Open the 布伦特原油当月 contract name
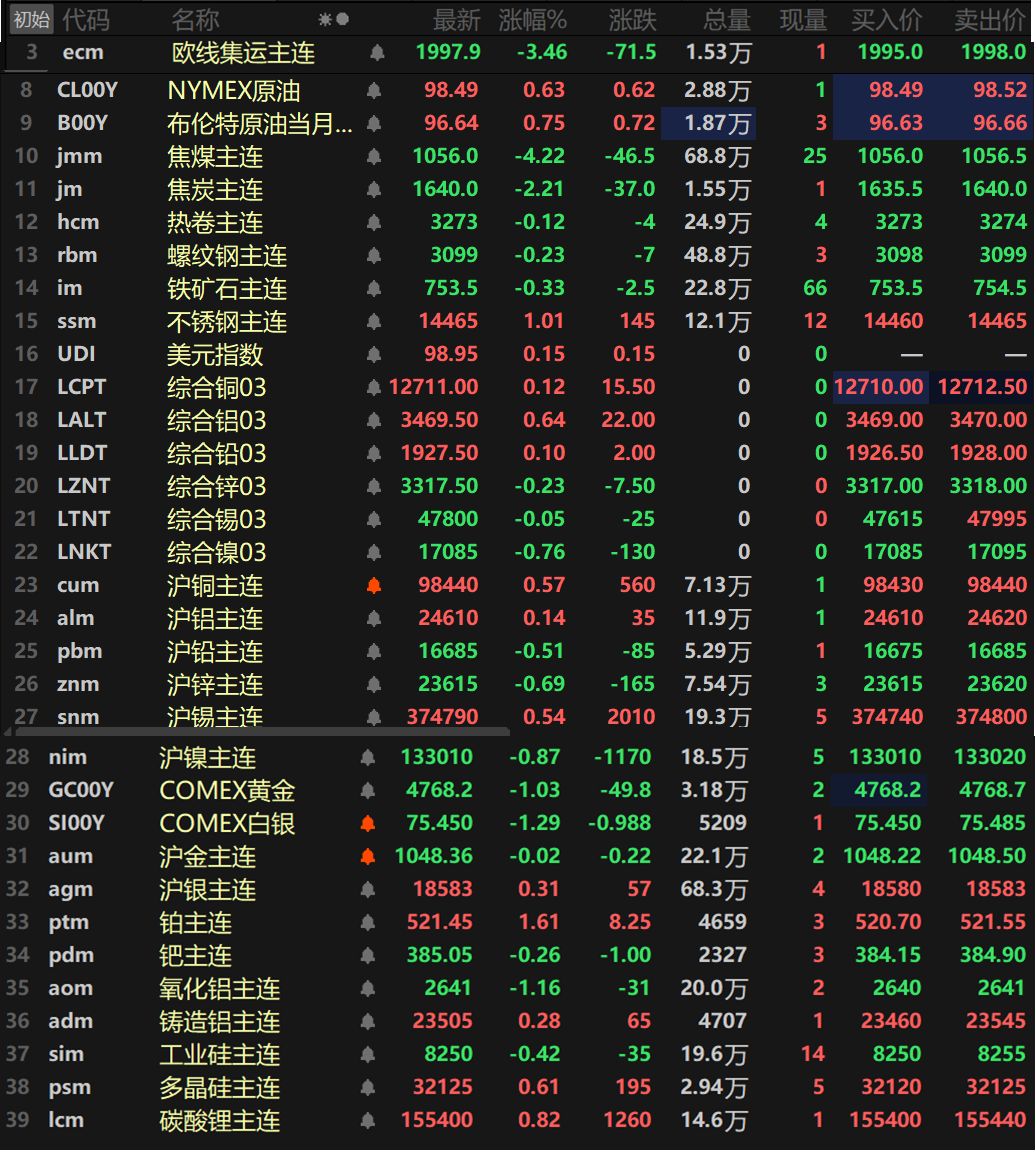The height and width of the screenshot is (1150, 1035). [x=259, y=124]
